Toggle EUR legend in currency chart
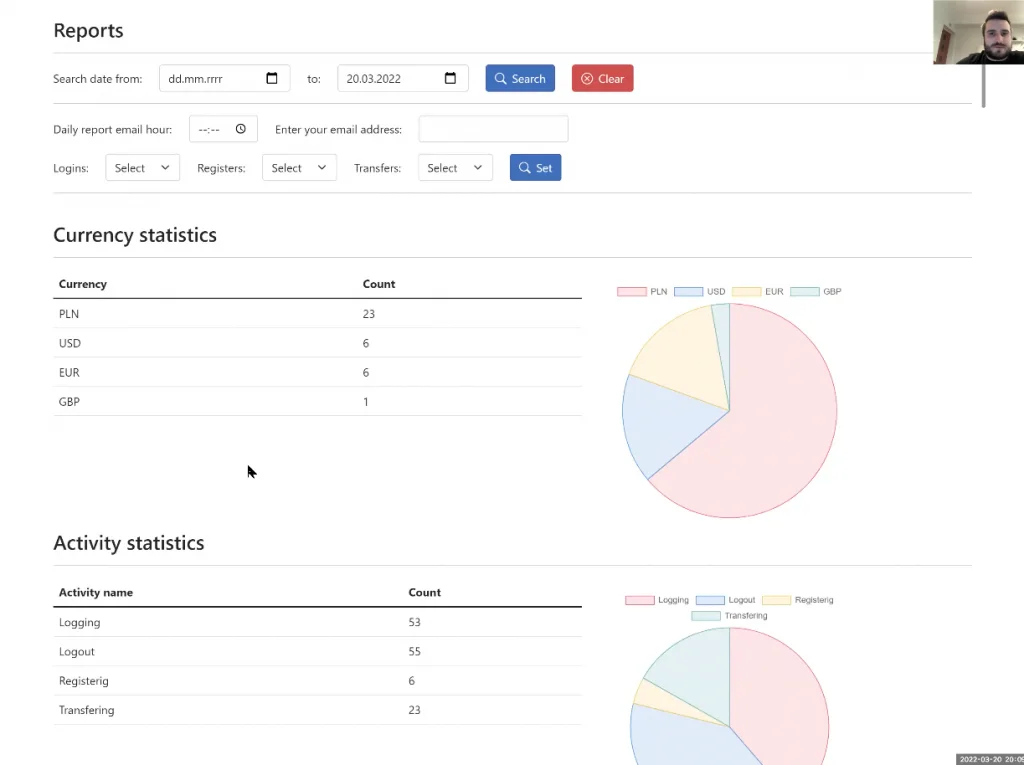 coord(758,291)
